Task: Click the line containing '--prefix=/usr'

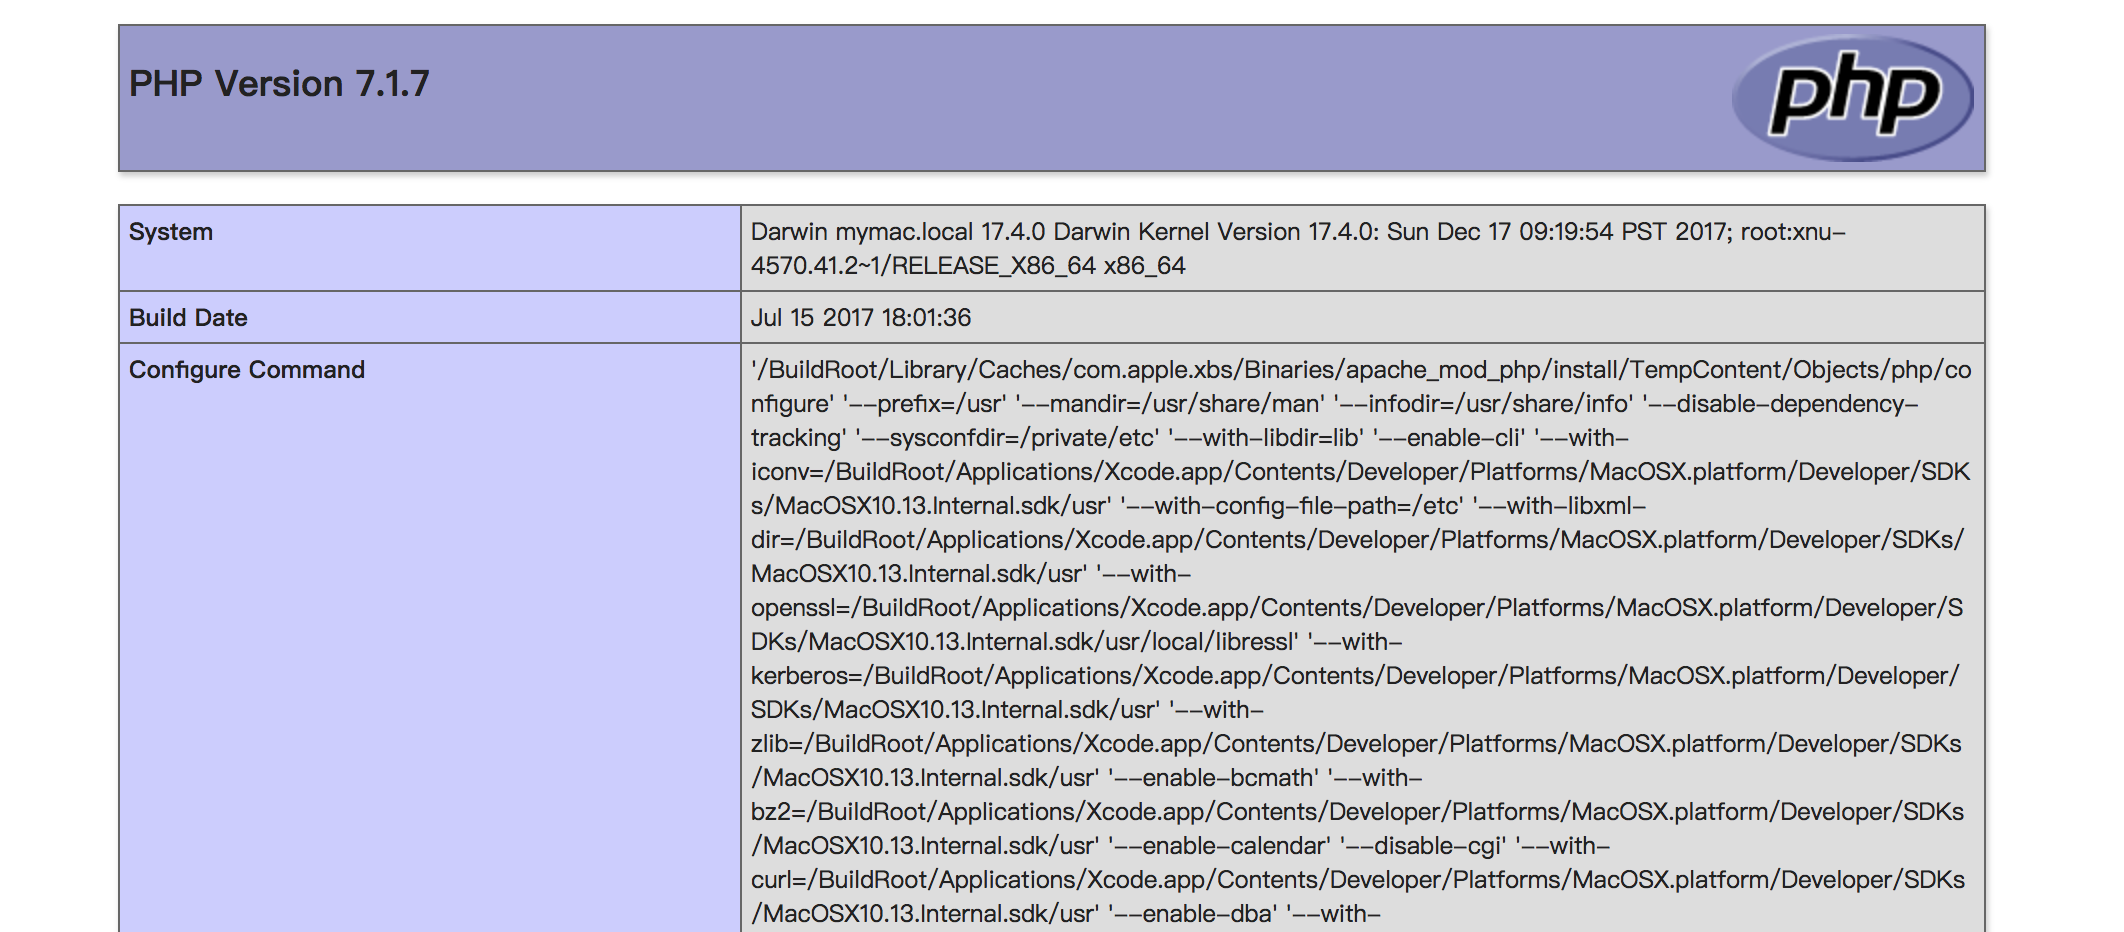Action: 1334,404
